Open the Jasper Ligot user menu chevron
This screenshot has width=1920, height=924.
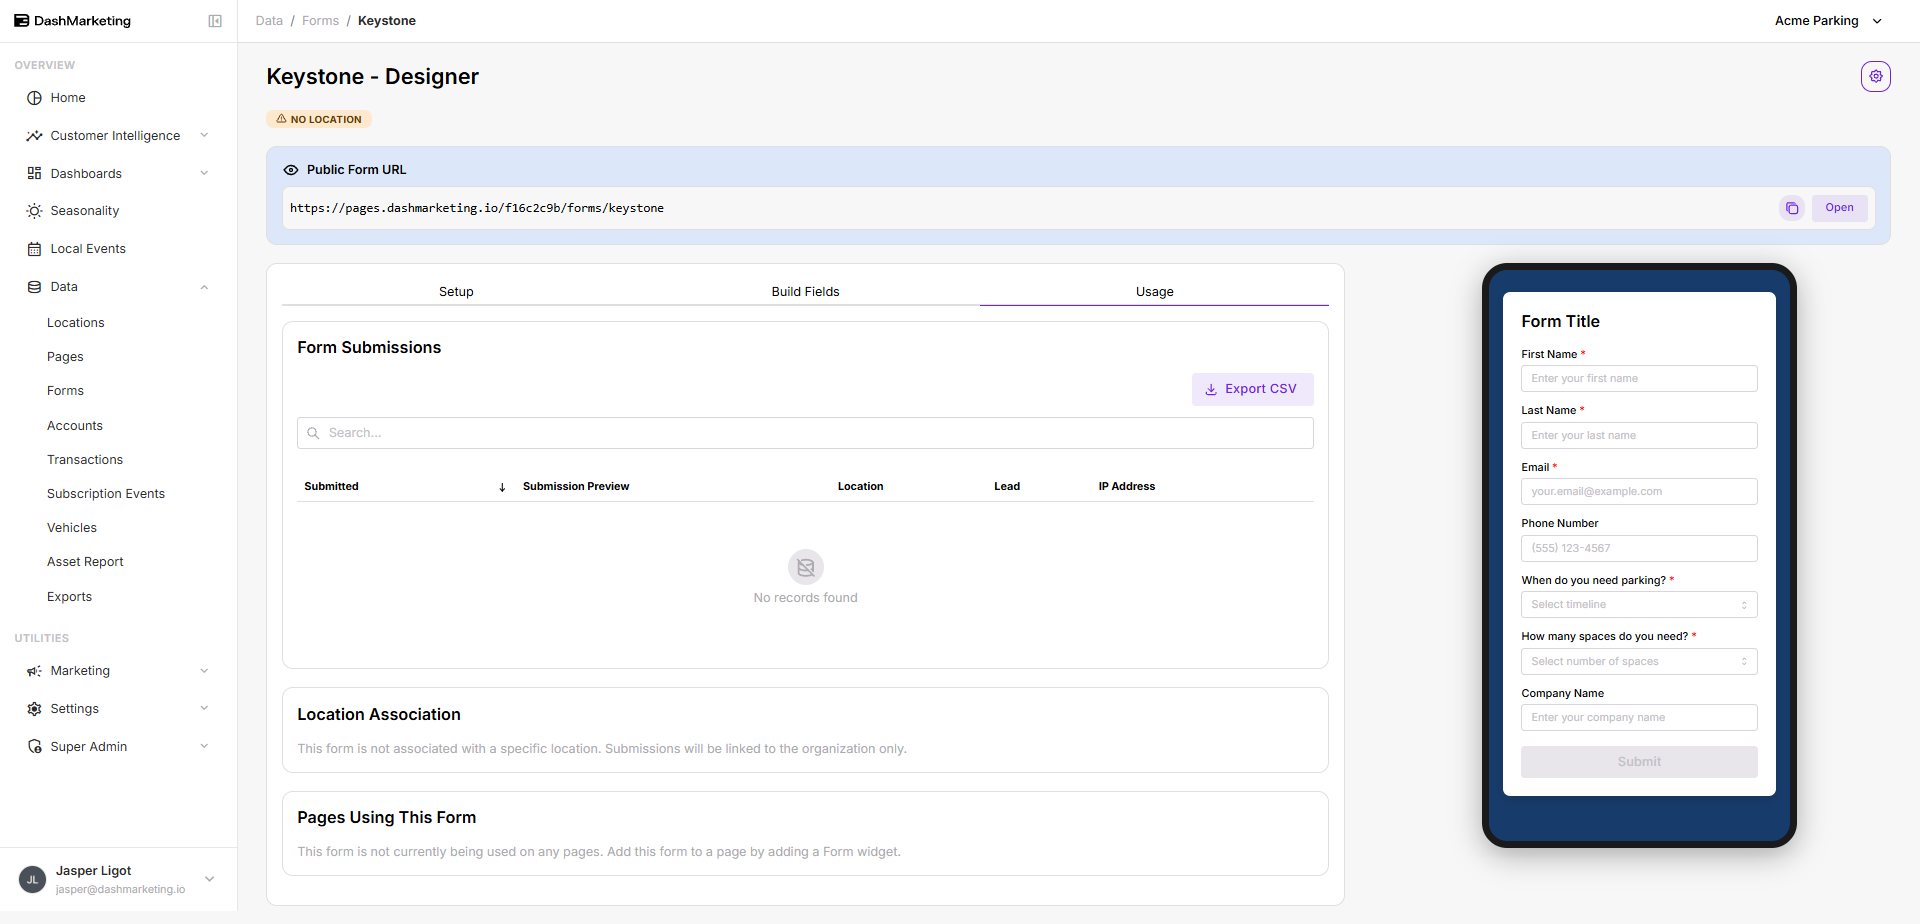pyautogui.click(x=210, y=880)
